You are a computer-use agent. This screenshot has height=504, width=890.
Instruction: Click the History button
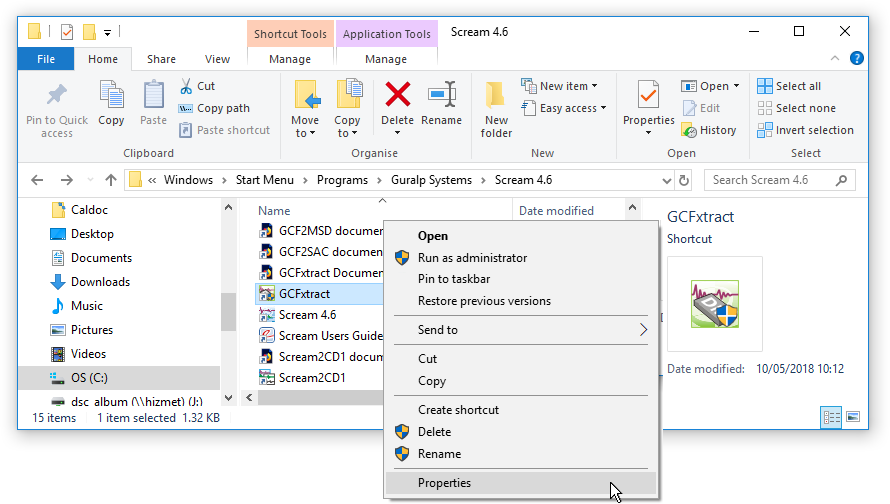tap(709, 131)
